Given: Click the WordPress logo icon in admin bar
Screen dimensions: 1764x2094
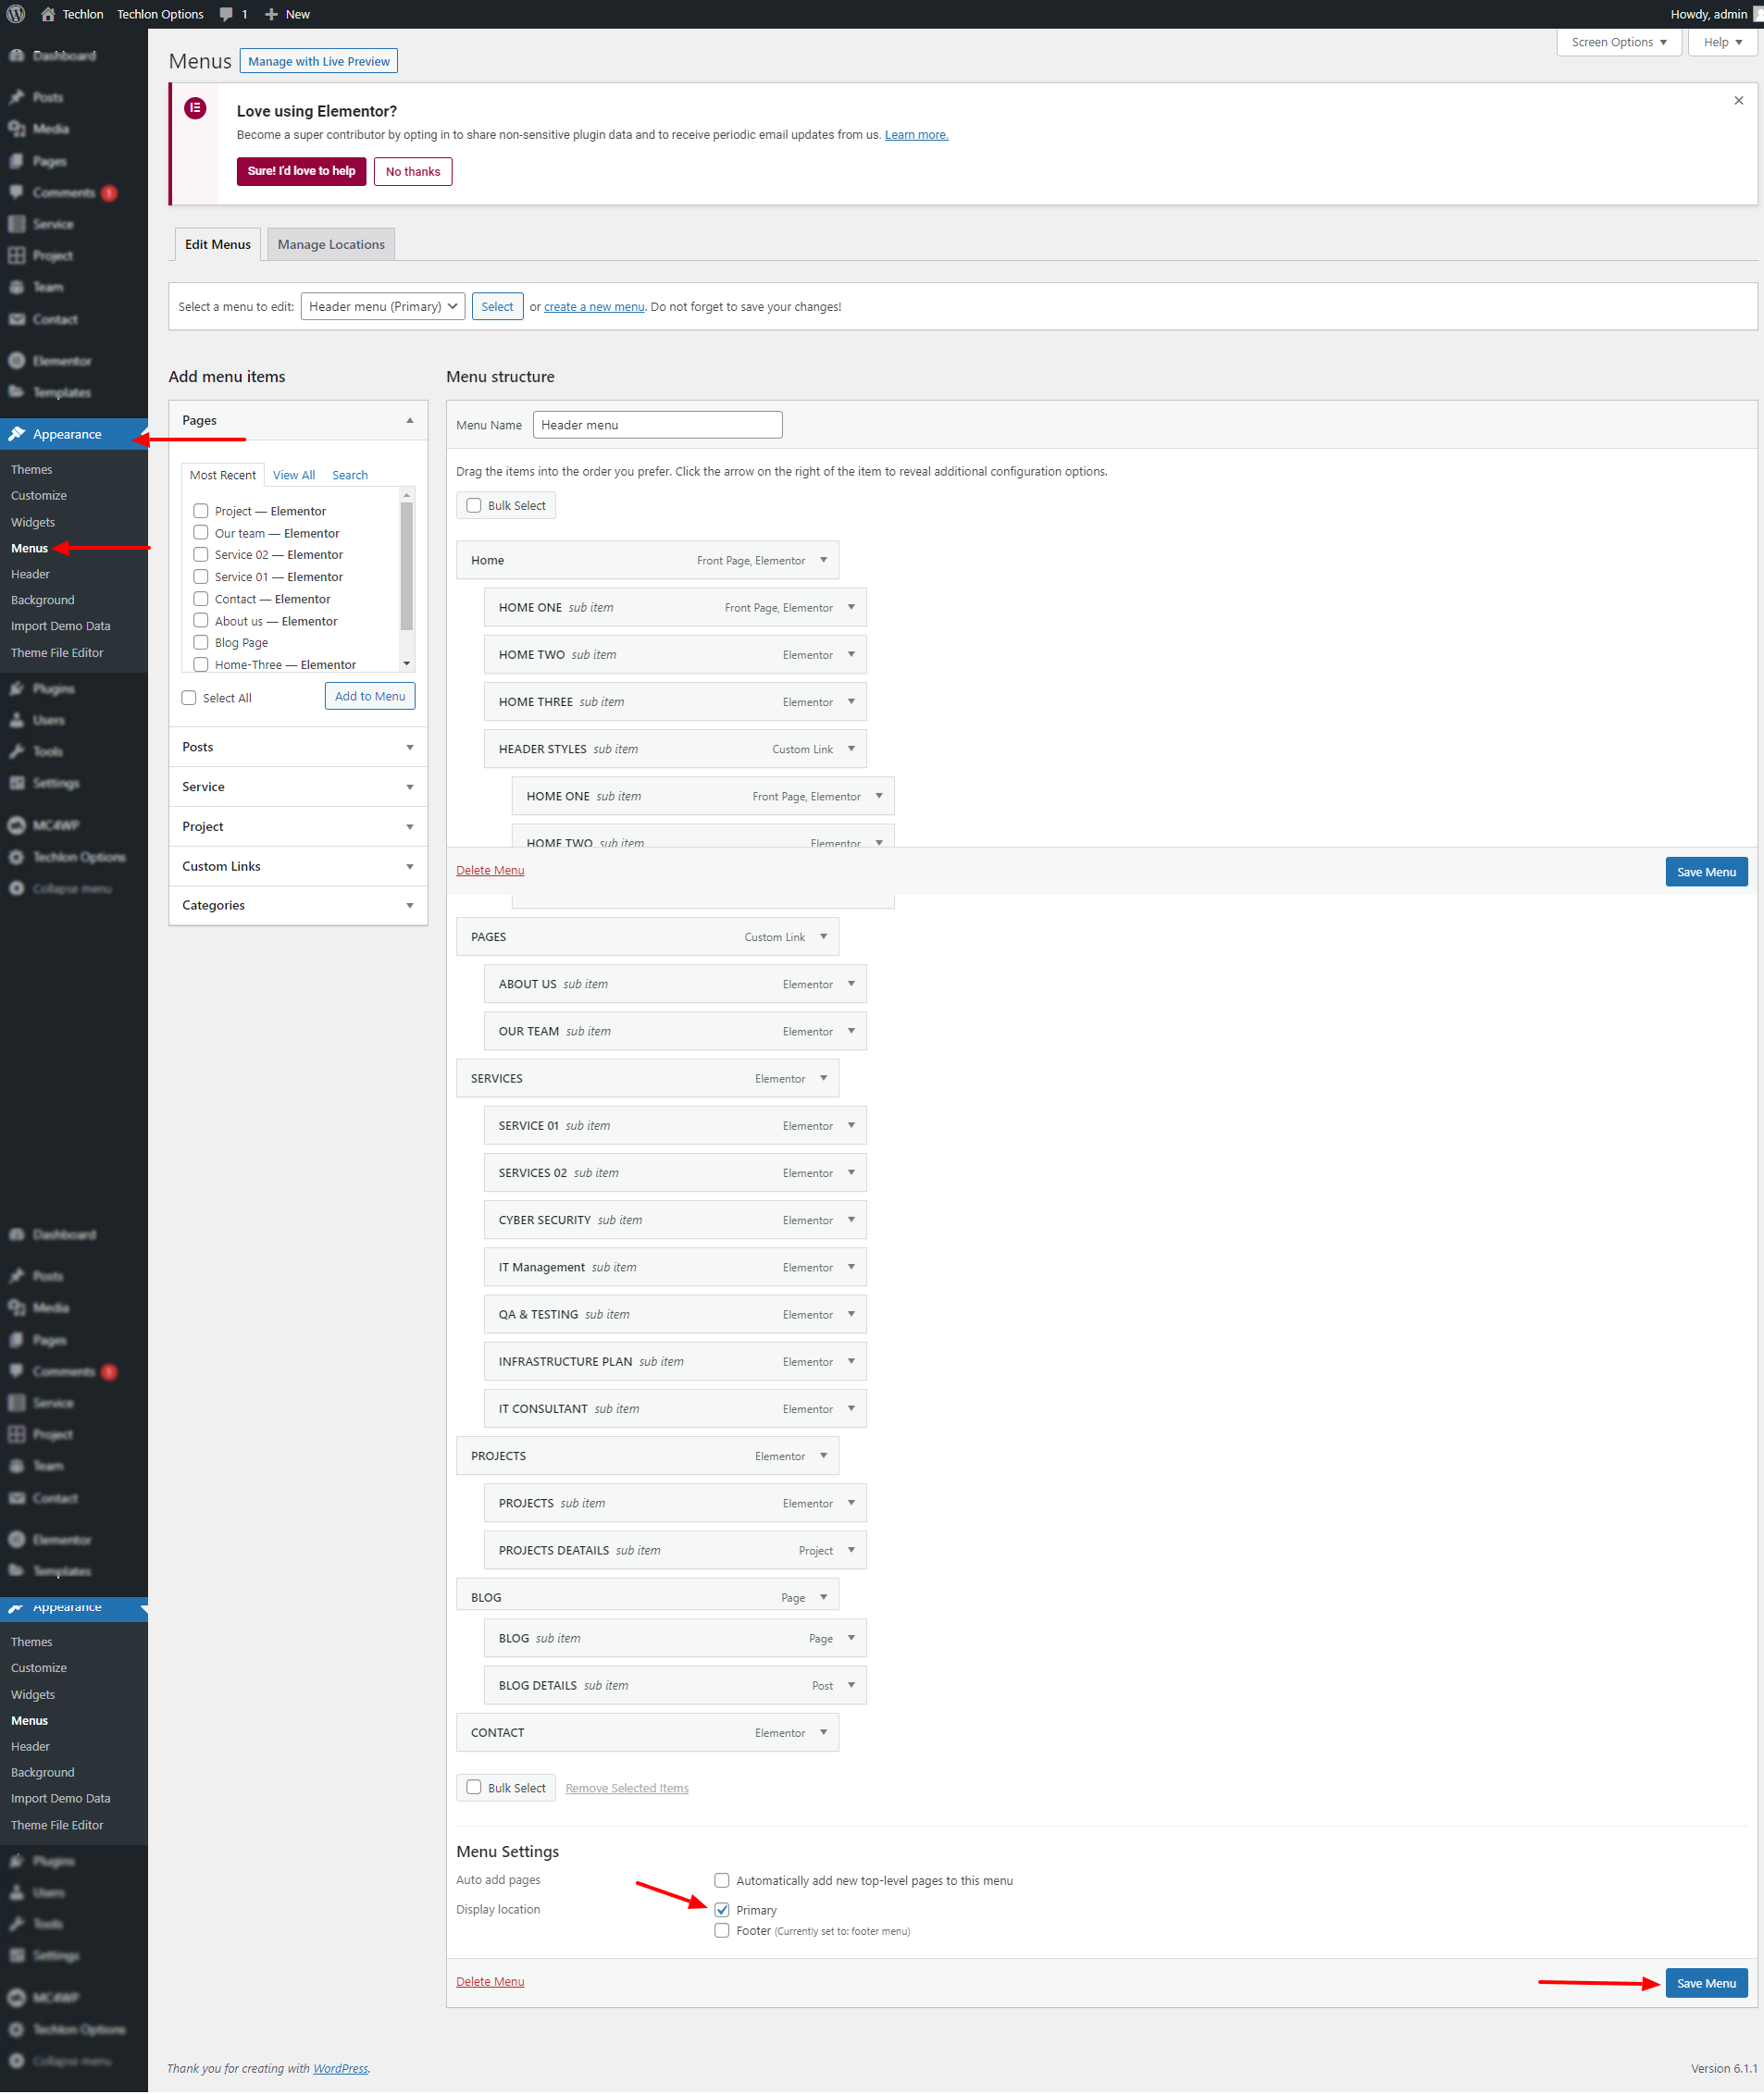Looking at the screenshot, I should pos(16,14).
